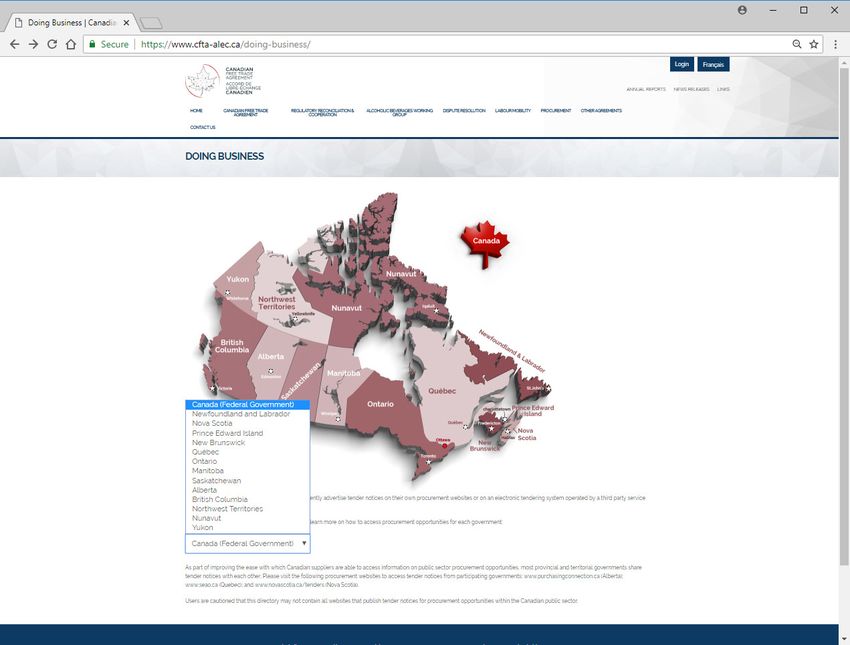Click the scrollbar down arrow
The height and width of the screenshot is (645, 850).
coord(844,640)
